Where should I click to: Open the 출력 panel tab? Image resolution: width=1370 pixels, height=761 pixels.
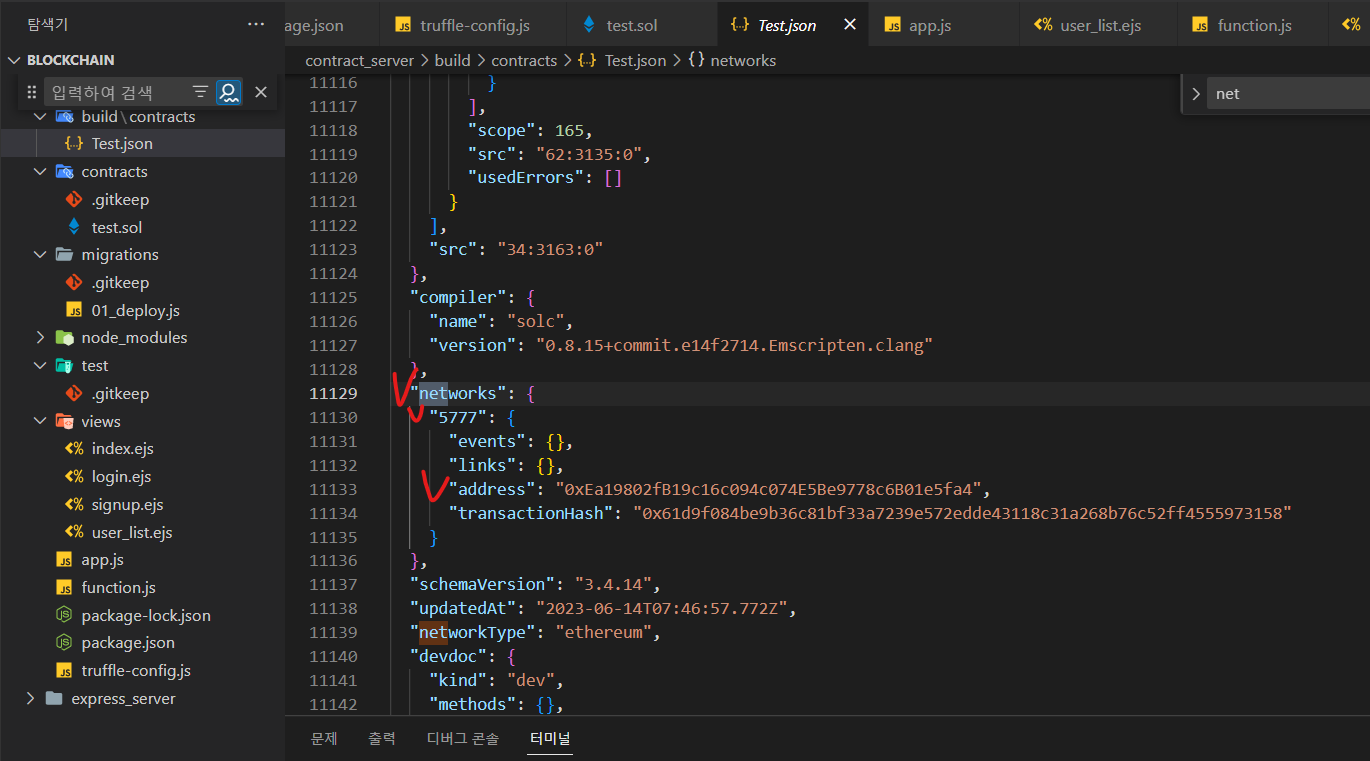click(x=382, y=739)
